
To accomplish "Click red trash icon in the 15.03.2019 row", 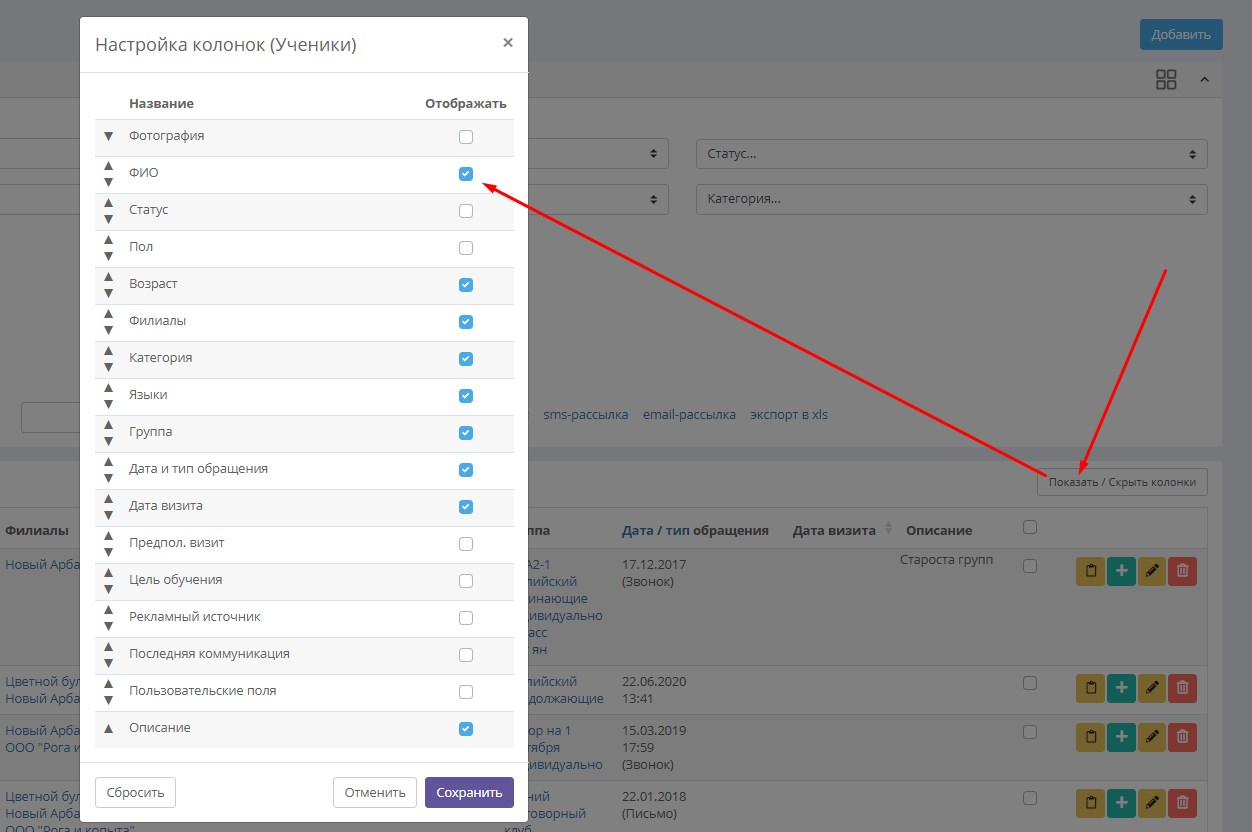I will coord(1182,737).
